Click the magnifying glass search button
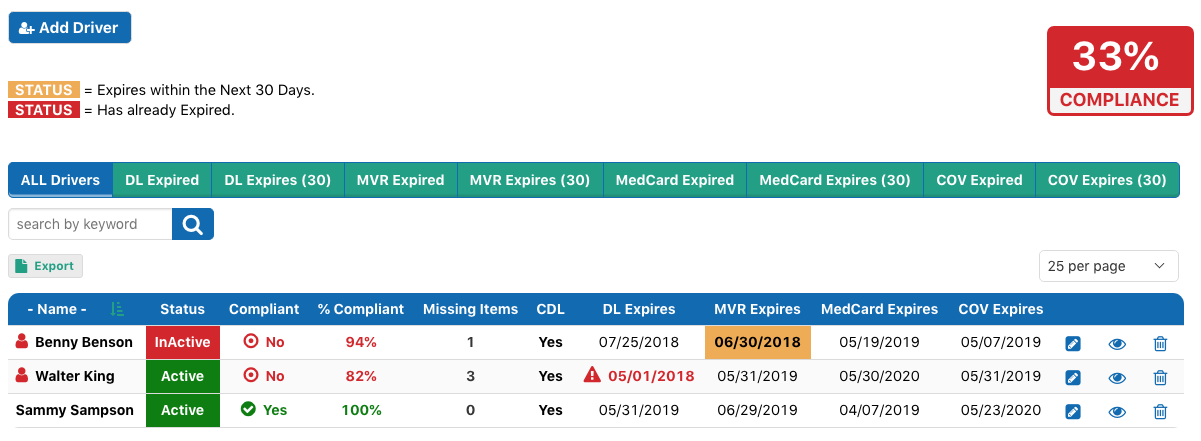This screenshot has height=441, width=1201. point(193,224)
